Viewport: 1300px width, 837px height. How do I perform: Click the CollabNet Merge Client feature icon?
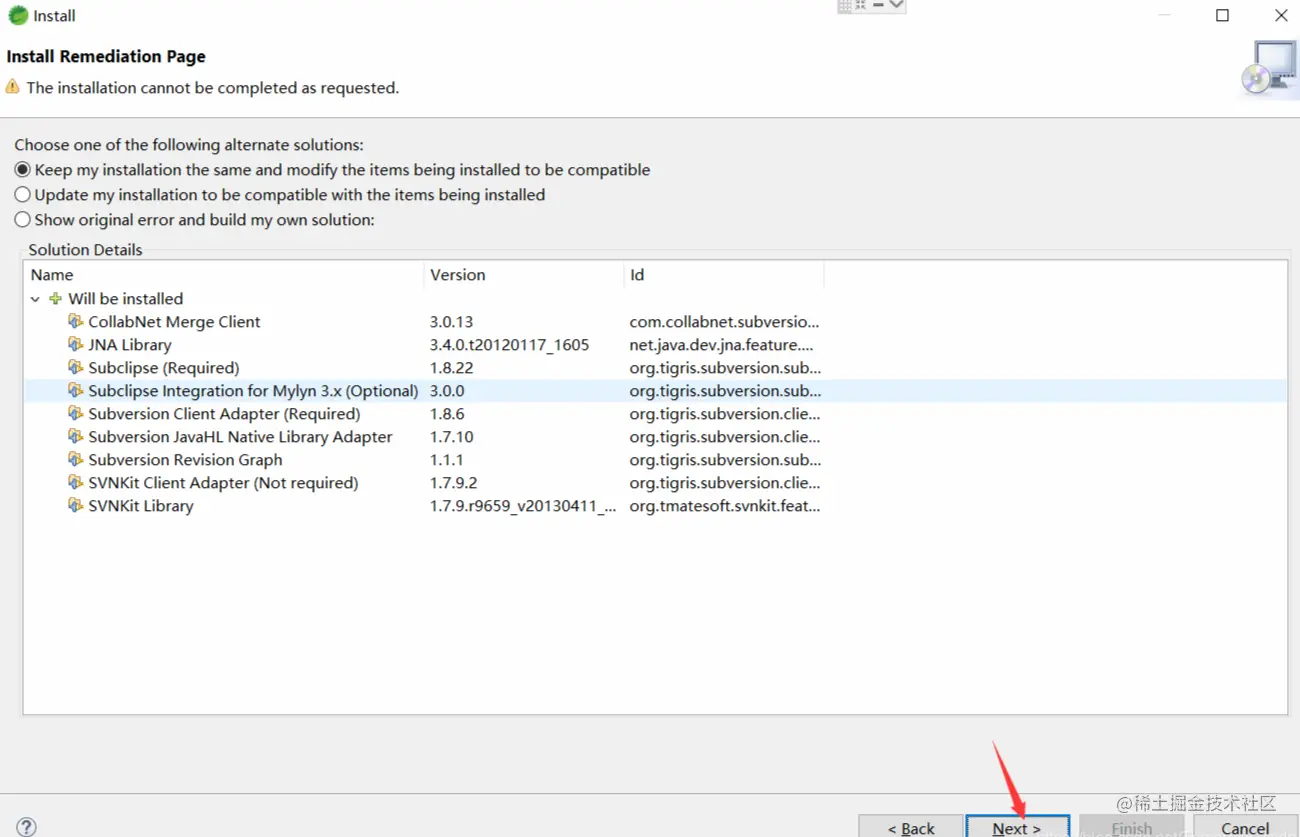tap(75, 321)
